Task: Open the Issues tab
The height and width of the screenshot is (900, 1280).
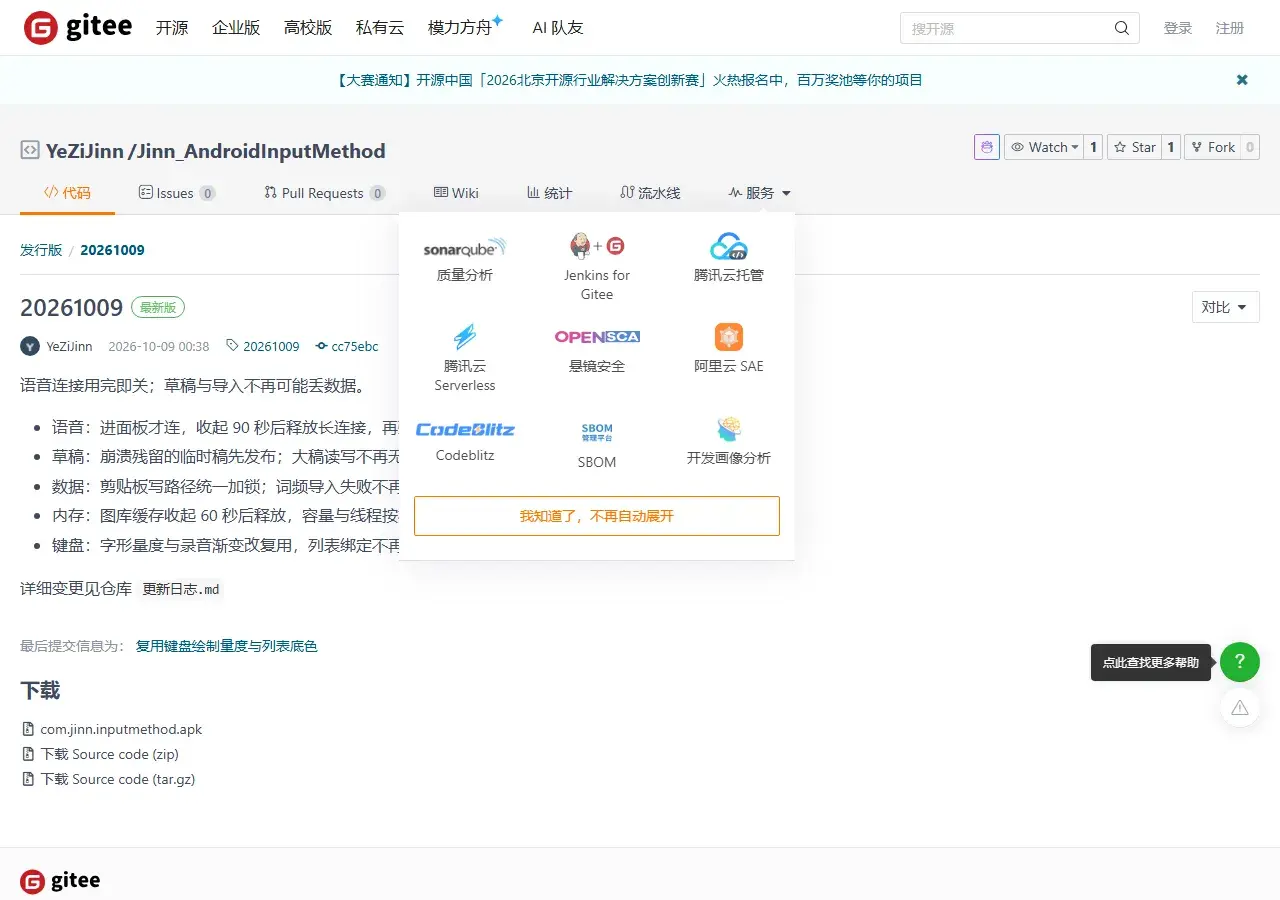Action: pyautogui.click(x=177, y=193)
